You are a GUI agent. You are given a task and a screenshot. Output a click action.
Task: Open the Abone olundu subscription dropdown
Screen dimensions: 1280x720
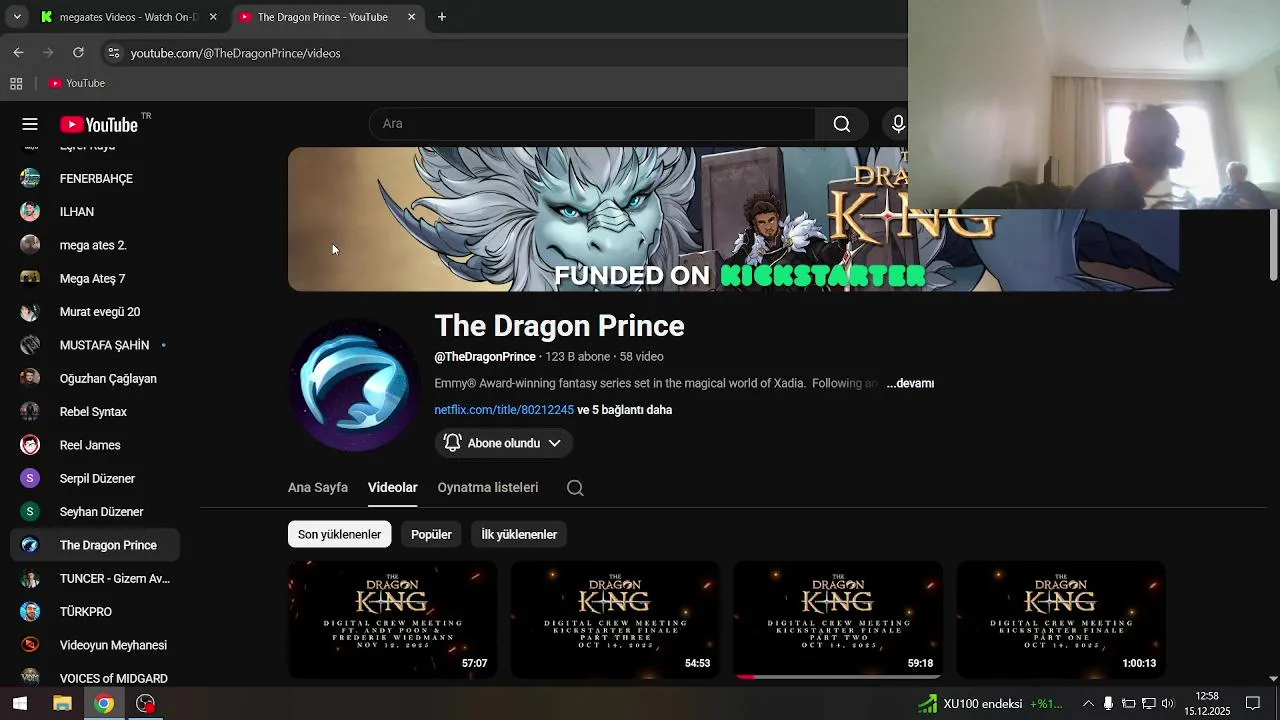504,443
